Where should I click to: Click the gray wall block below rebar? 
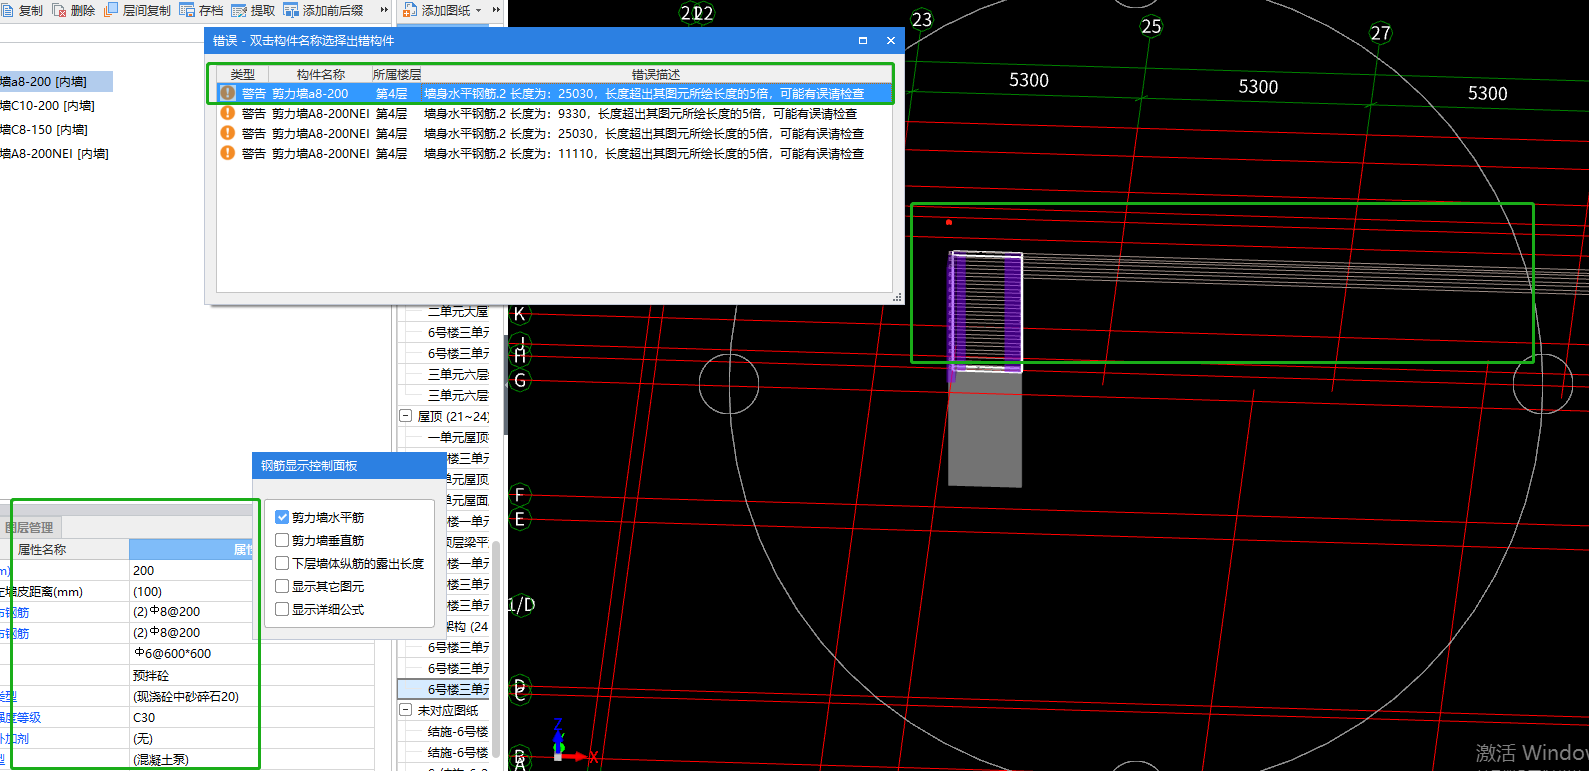coord(985,430)
